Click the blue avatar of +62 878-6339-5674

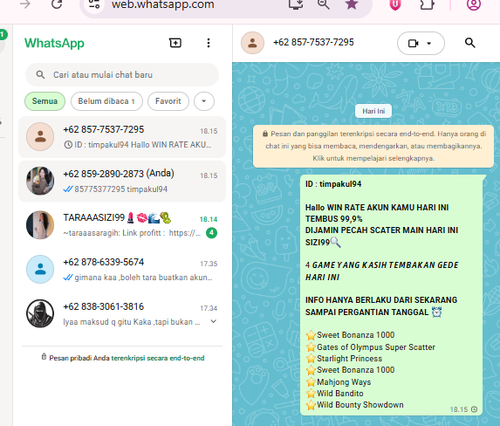[40, 269]
